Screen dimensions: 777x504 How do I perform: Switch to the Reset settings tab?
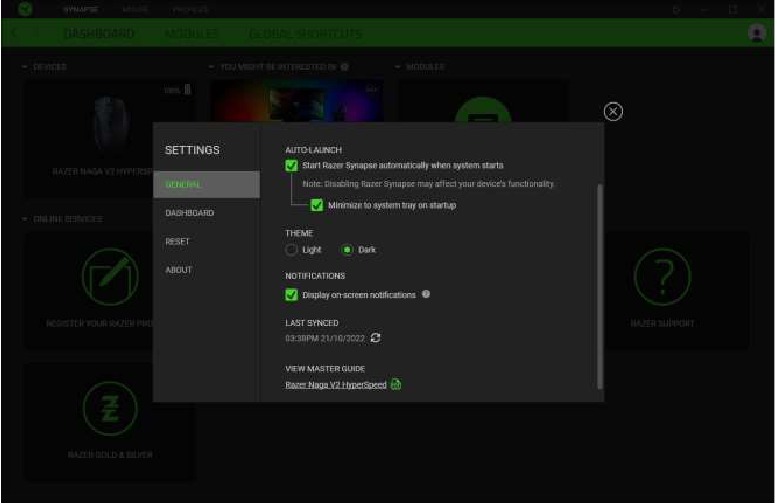coord(177,241)
